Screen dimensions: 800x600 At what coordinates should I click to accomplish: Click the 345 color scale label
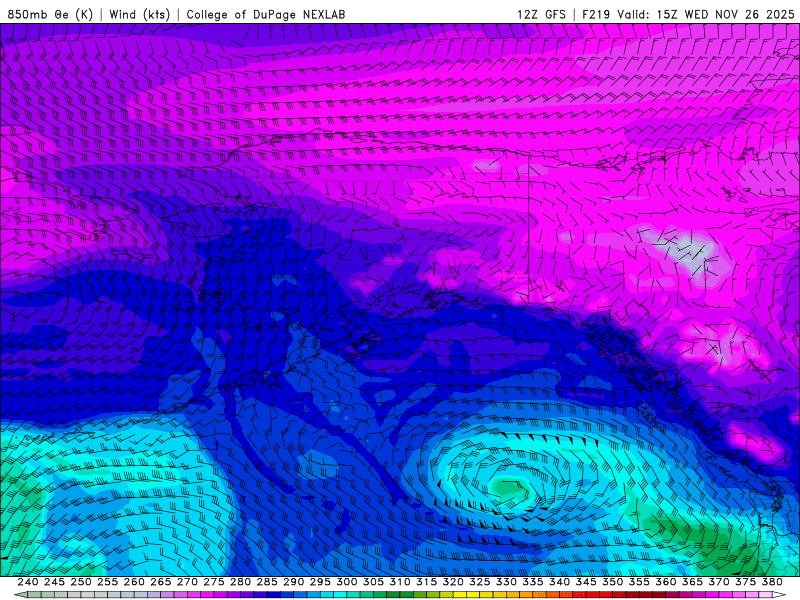coord(586,582)
